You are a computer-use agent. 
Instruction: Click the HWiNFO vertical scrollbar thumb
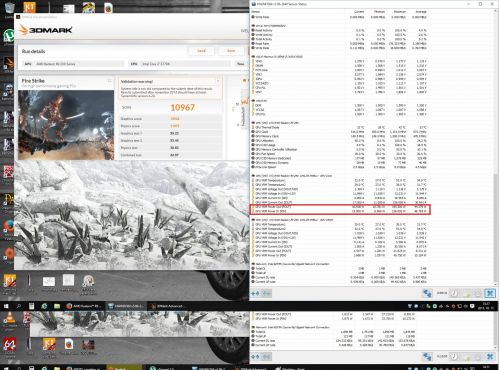click(496, 227)
